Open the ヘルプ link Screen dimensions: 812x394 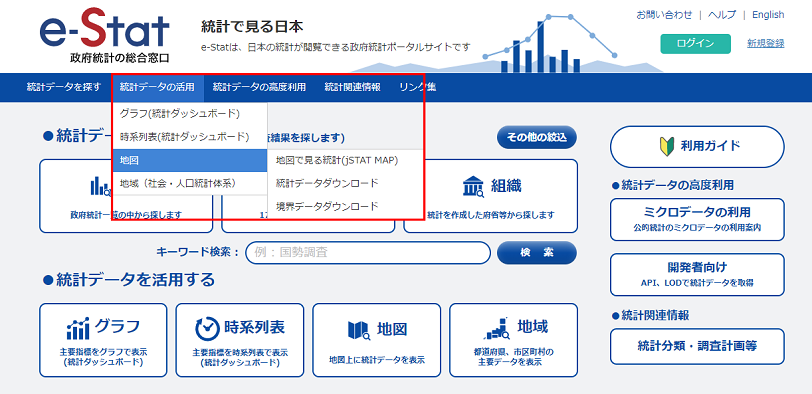pyautogui.click(x=722, y=15)
